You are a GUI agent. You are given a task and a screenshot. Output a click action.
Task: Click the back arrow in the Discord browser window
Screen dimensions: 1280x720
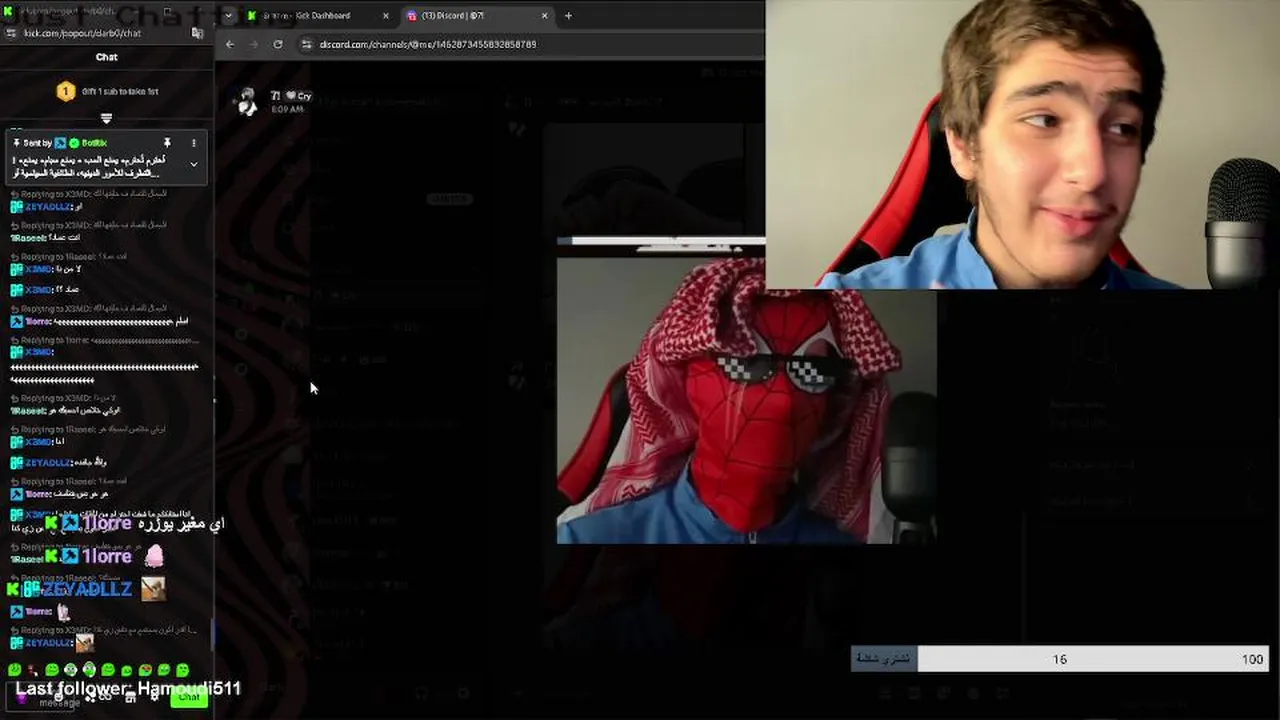(230, 44)
